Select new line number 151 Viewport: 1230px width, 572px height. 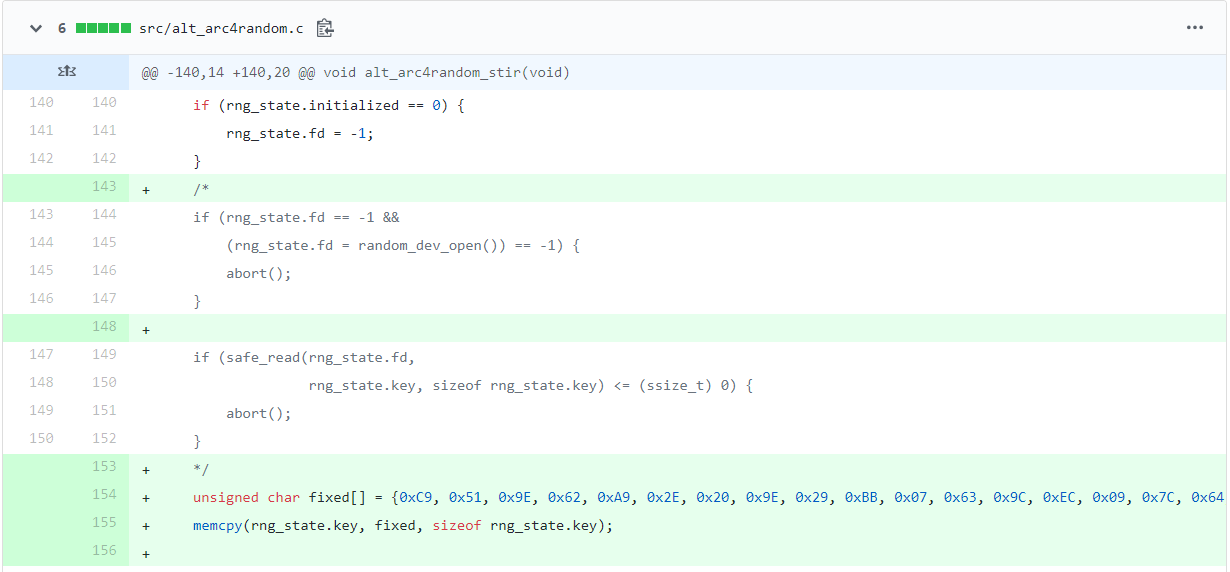[x=104, y=410]
